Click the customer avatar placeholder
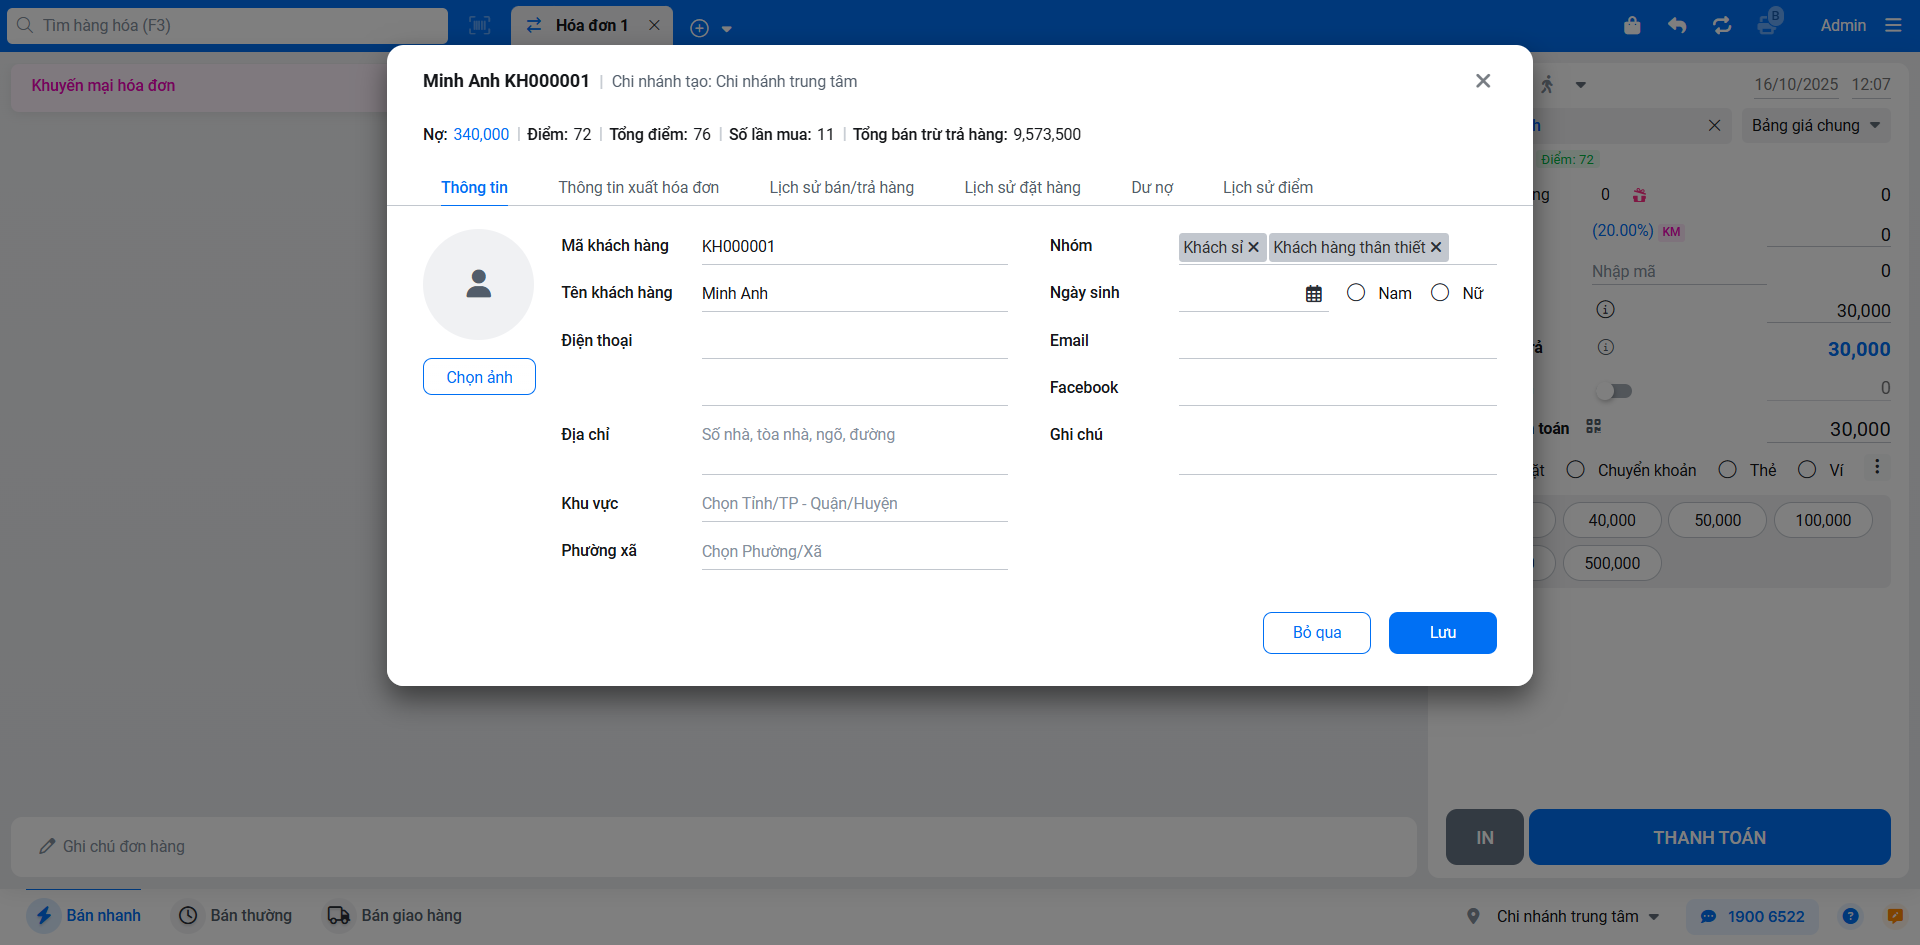The width and height of the screenshot is (1920, 945). click(x=478, y=284)
